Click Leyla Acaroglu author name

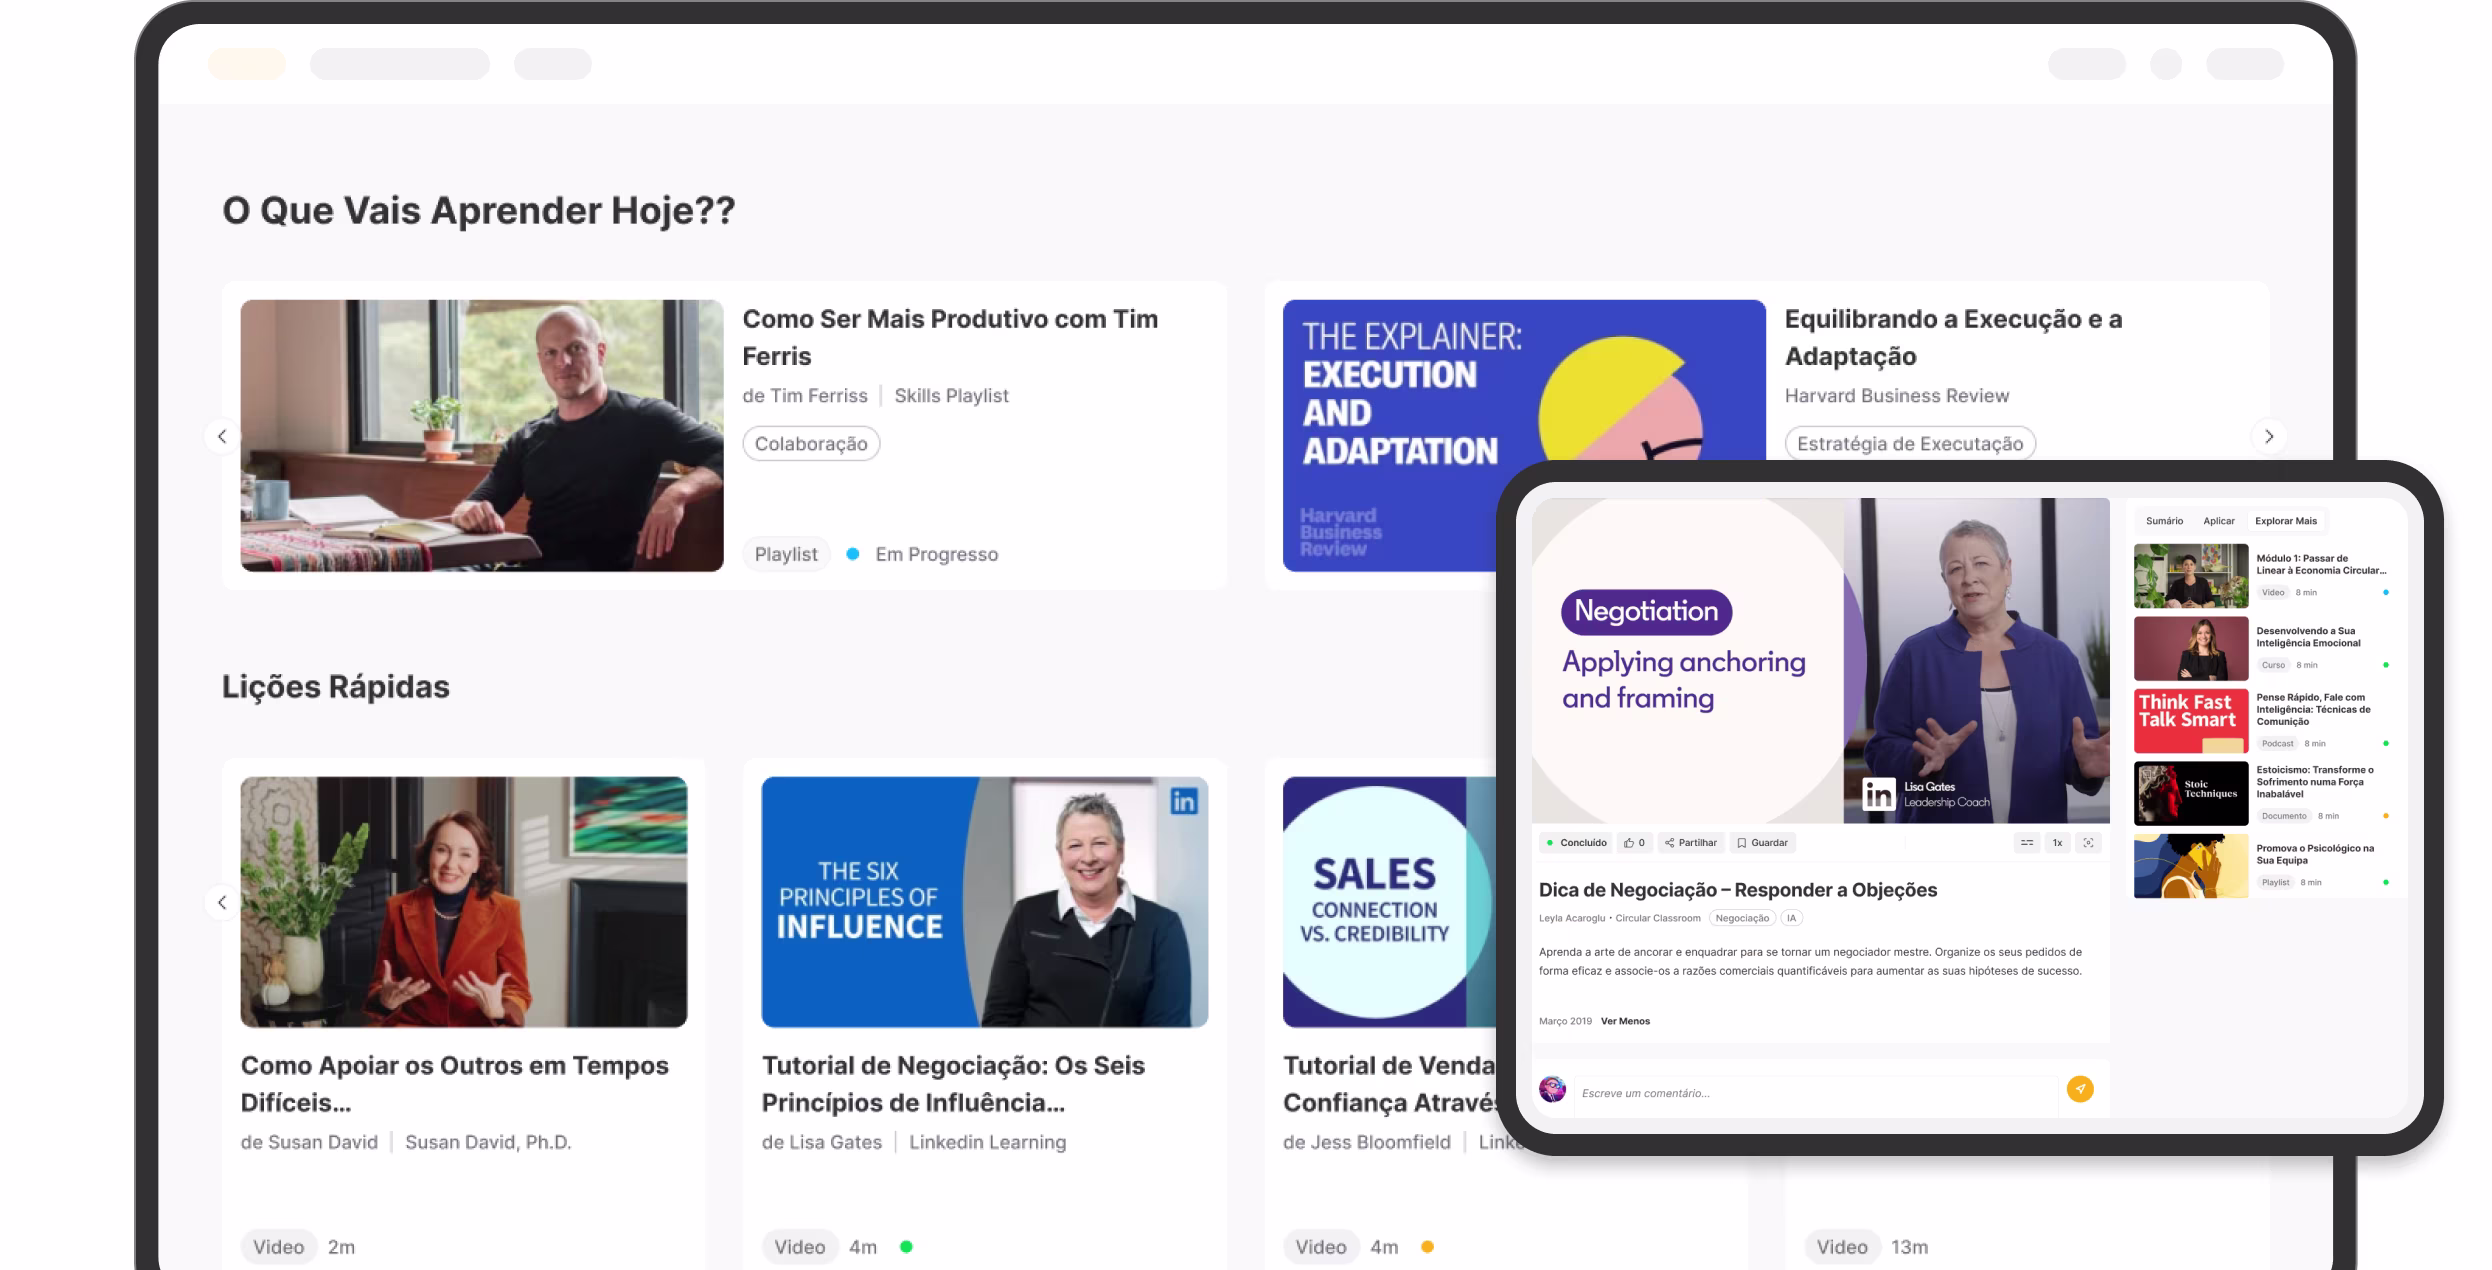[1572, 918]
